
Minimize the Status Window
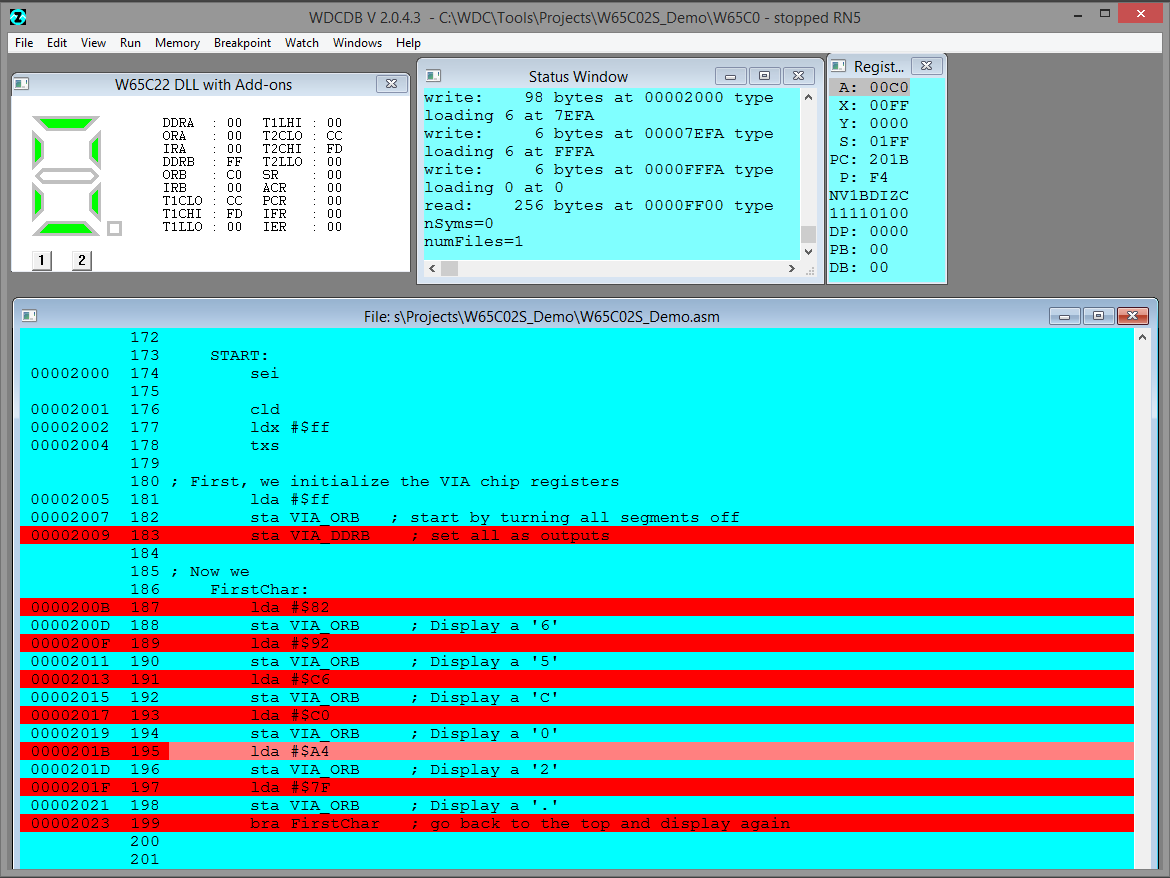[730, 76]
